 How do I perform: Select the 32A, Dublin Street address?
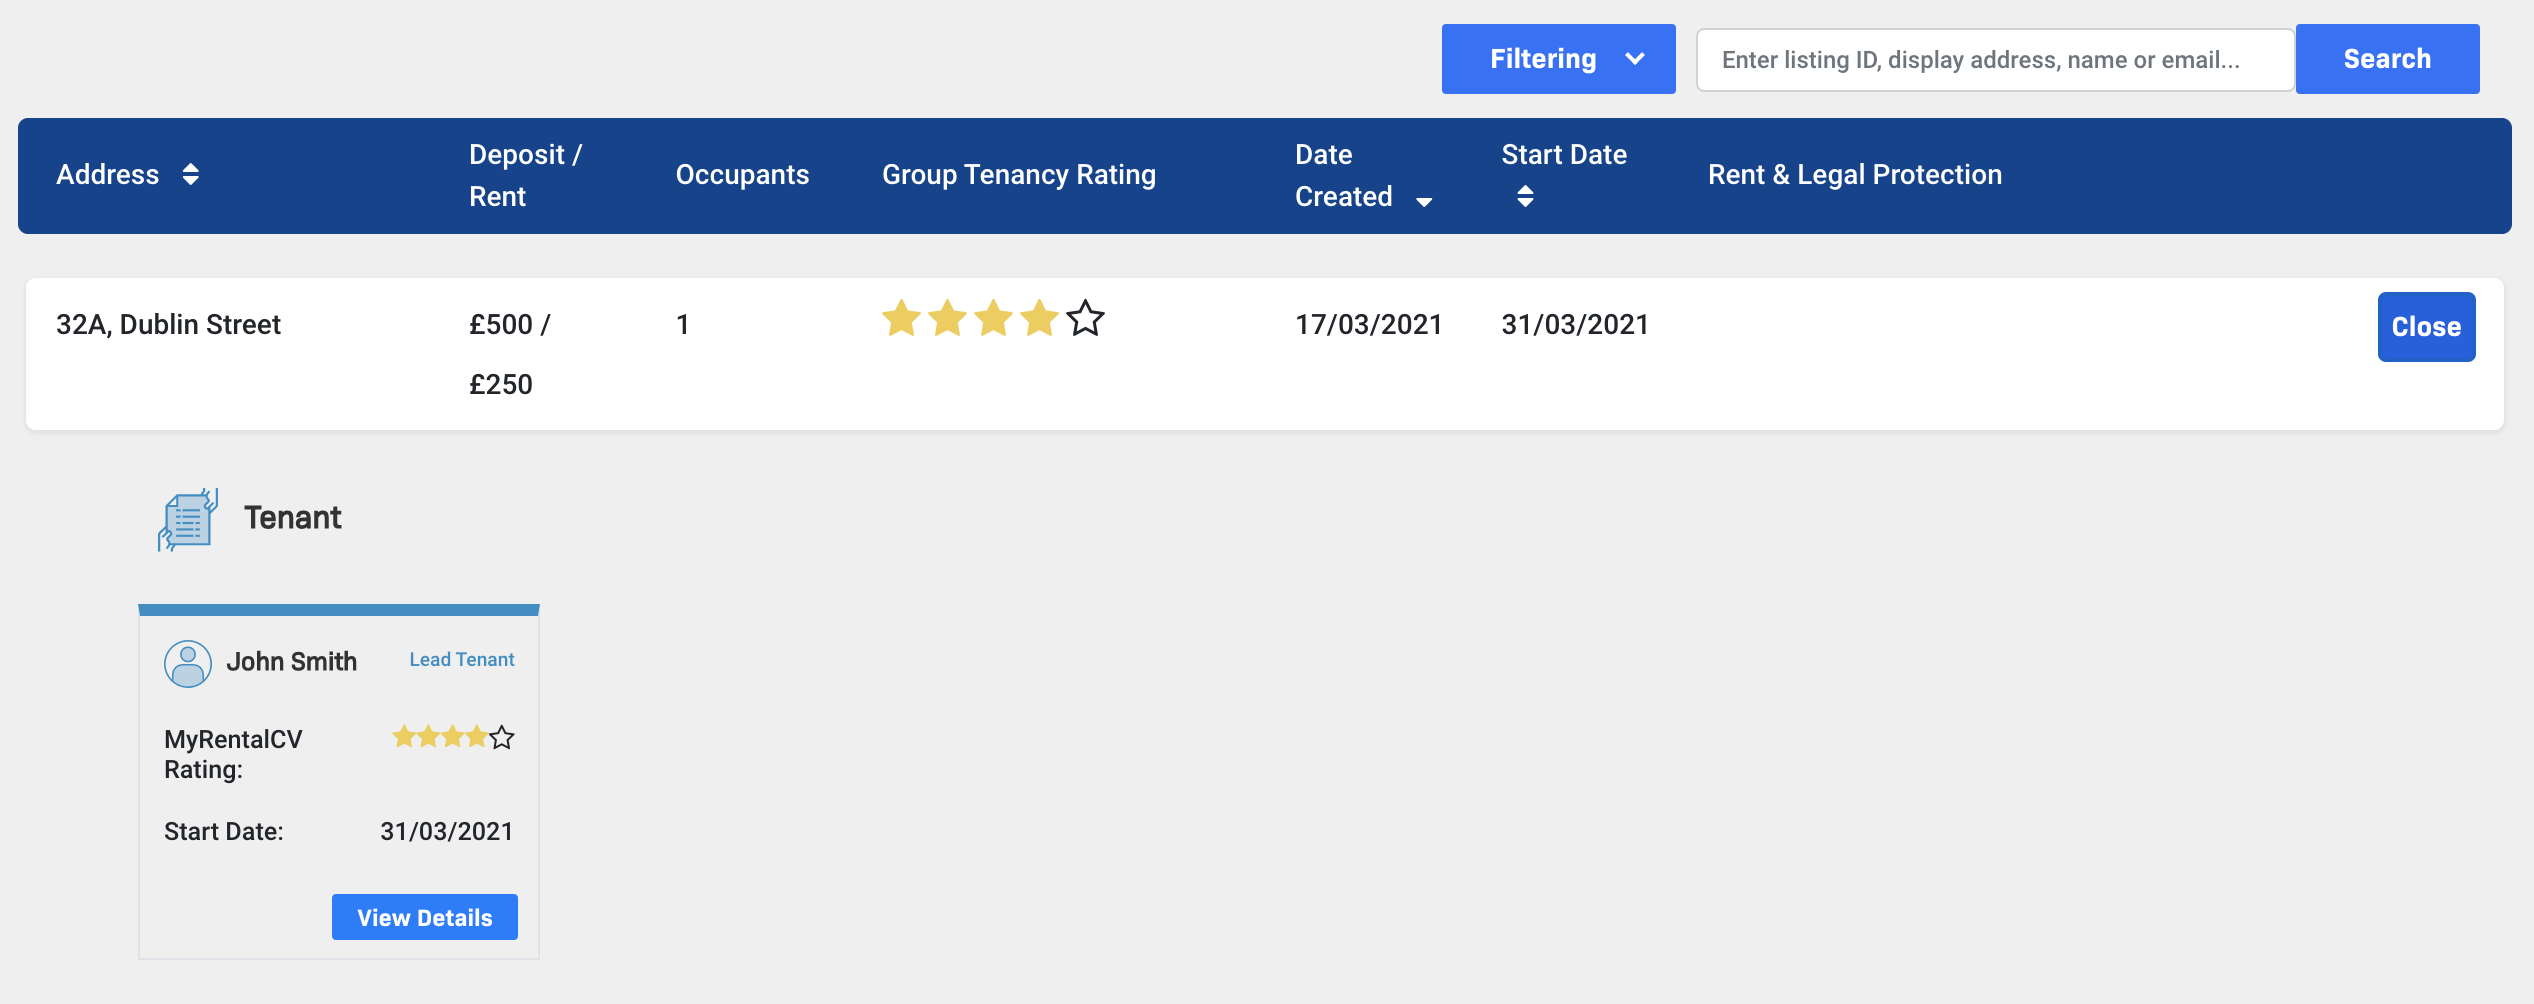(168, 325)
